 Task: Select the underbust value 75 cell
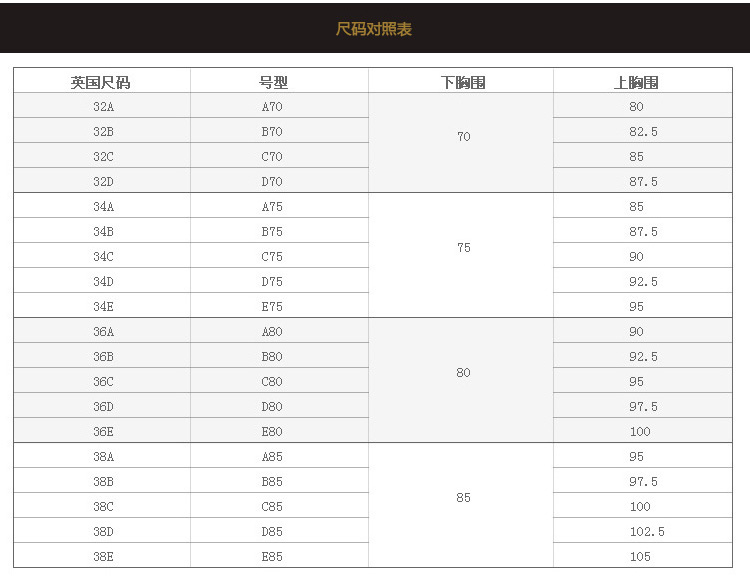click(463, 247)
